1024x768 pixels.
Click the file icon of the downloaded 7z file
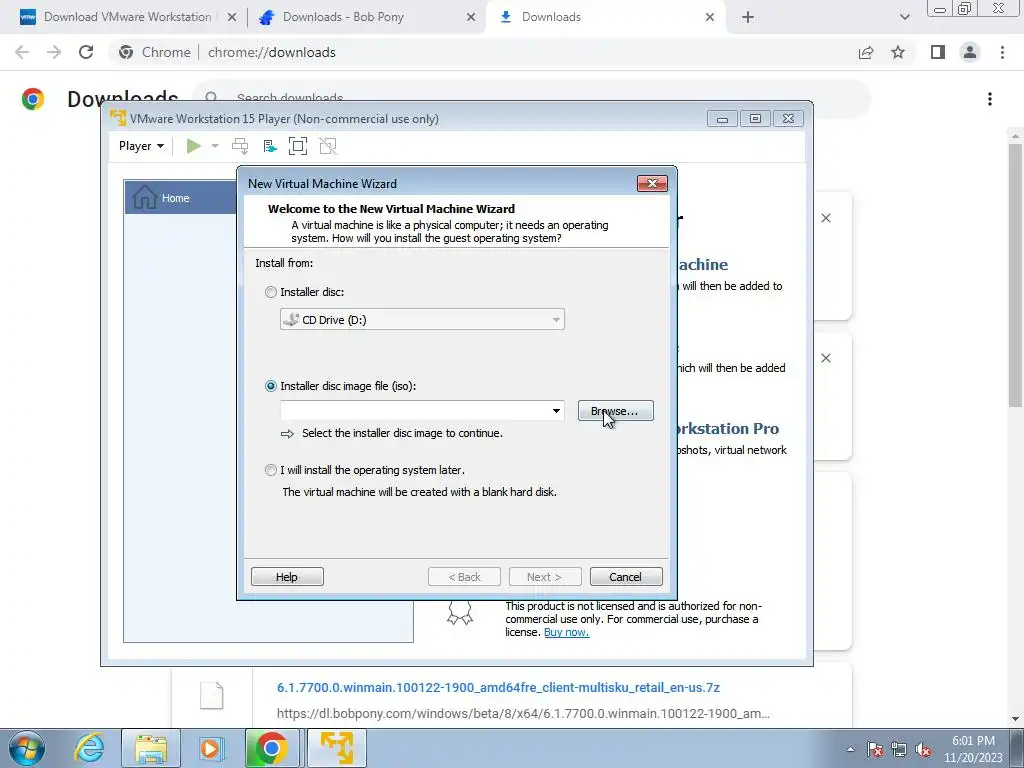(212, 696)
